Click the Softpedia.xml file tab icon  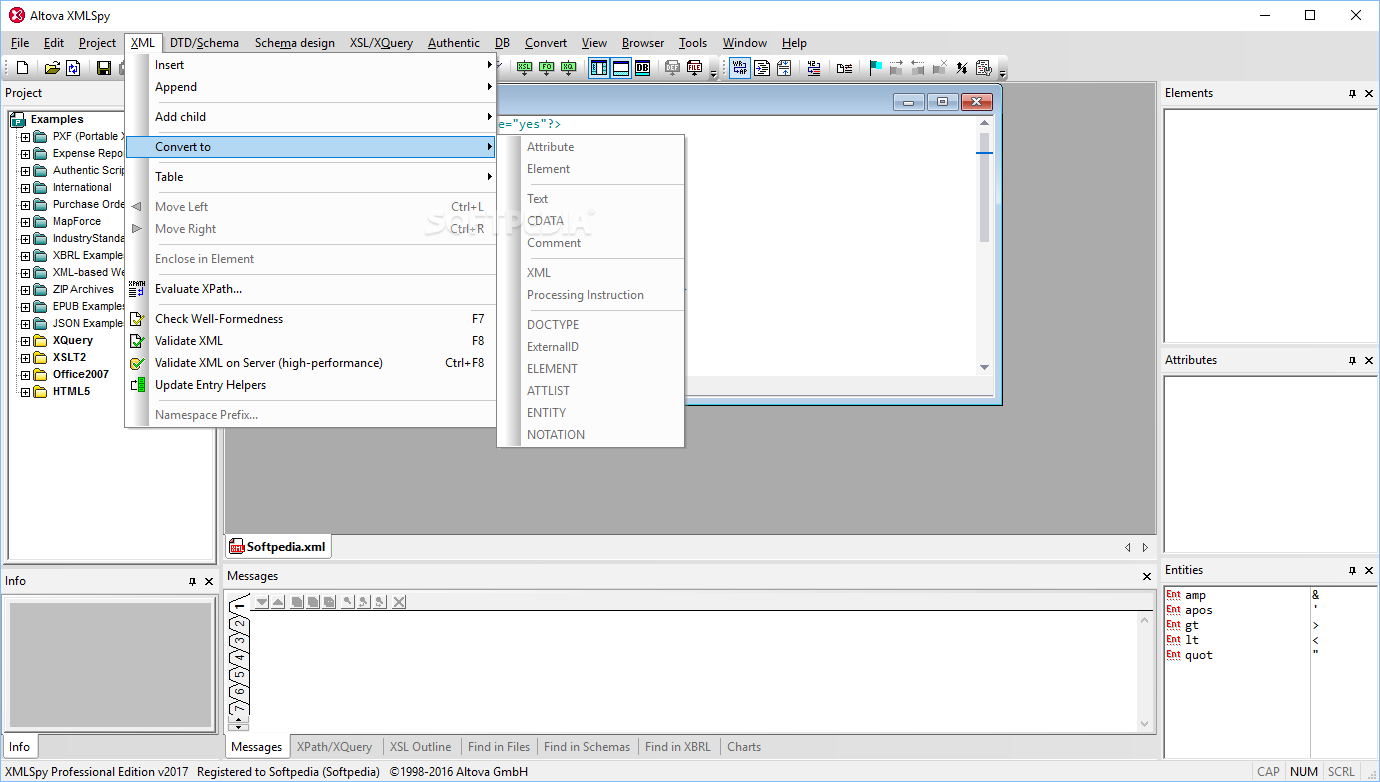pyautogui.click(x=237, y=547)
